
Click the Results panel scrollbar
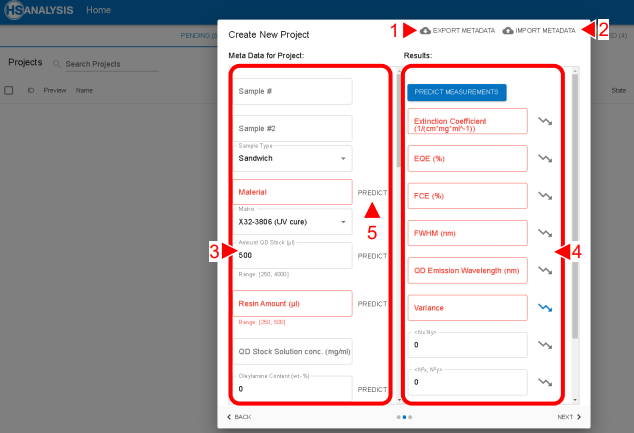click(574, 200)
